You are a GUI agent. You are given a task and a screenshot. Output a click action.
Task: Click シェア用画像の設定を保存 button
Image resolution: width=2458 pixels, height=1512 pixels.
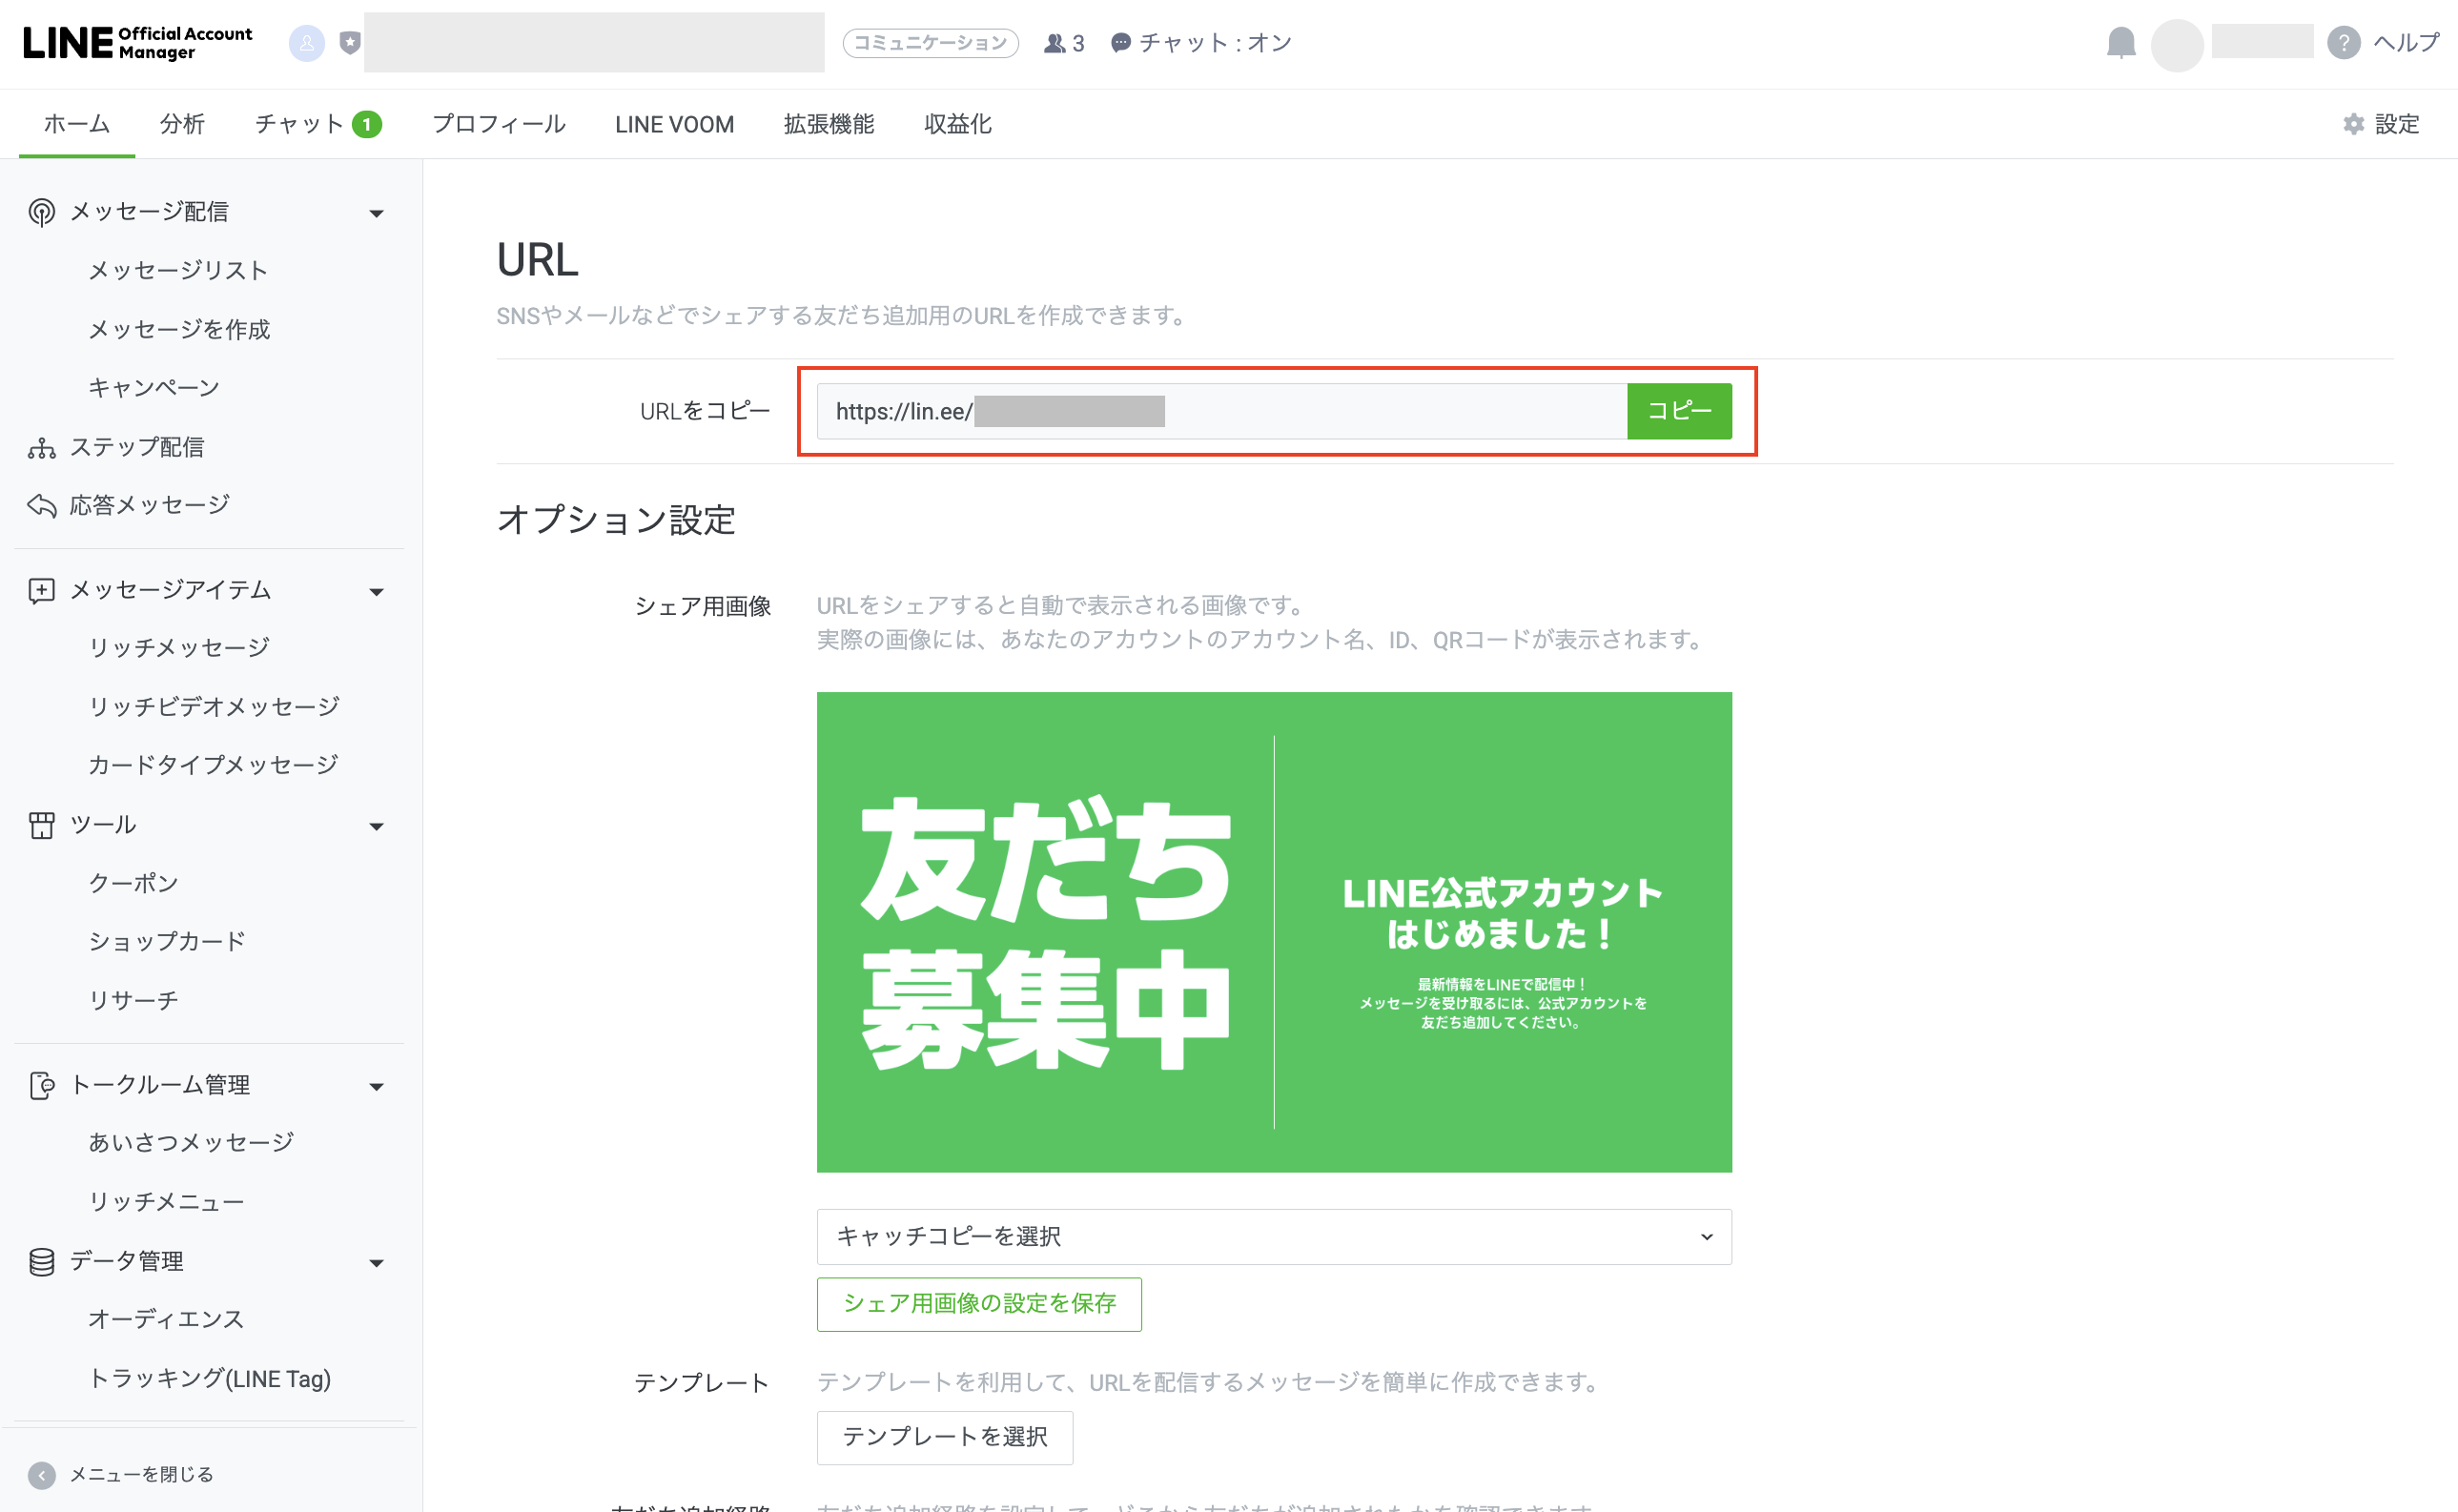pos(979,1304)
